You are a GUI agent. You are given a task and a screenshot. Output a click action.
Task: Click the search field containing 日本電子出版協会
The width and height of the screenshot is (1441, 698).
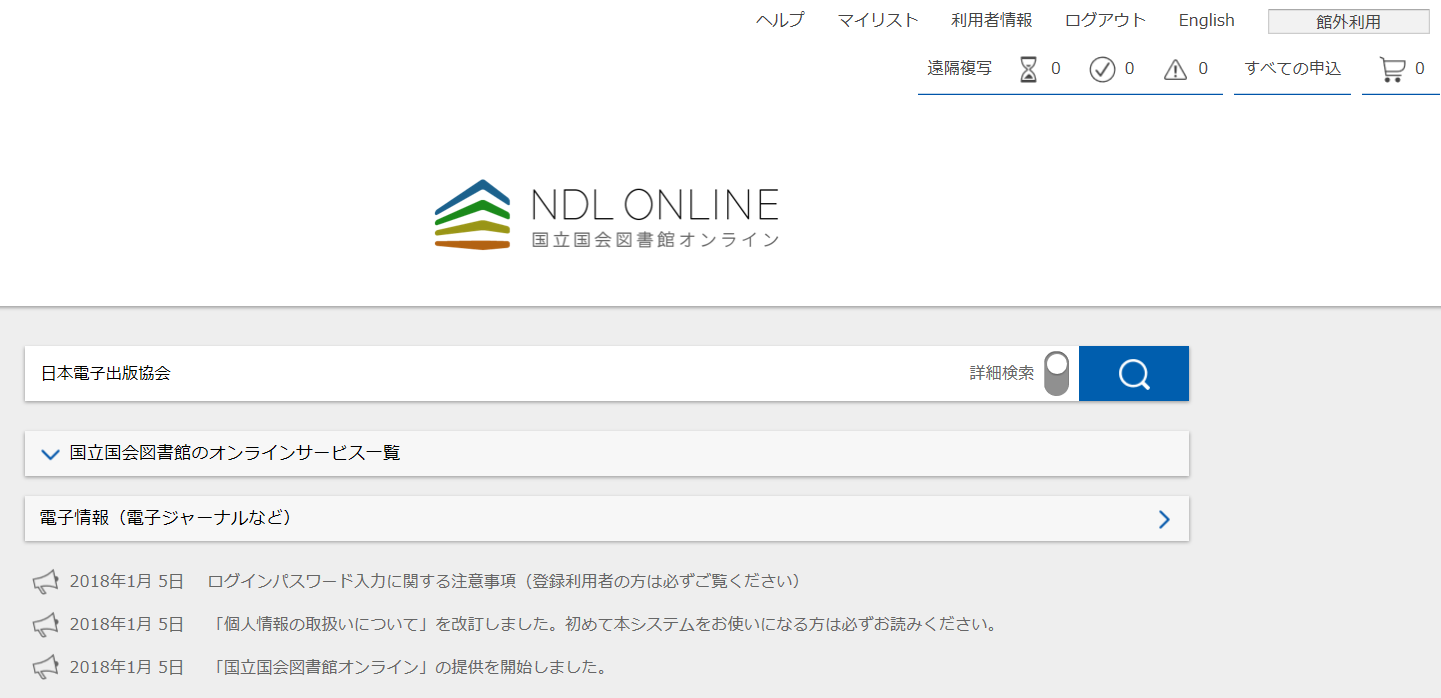[x=490, y=374]
